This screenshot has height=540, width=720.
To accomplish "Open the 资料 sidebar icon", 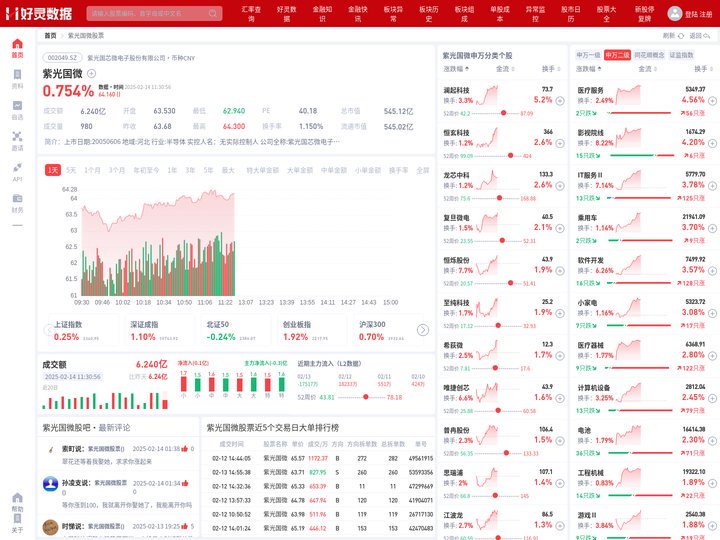I will [x=17, y=74].
